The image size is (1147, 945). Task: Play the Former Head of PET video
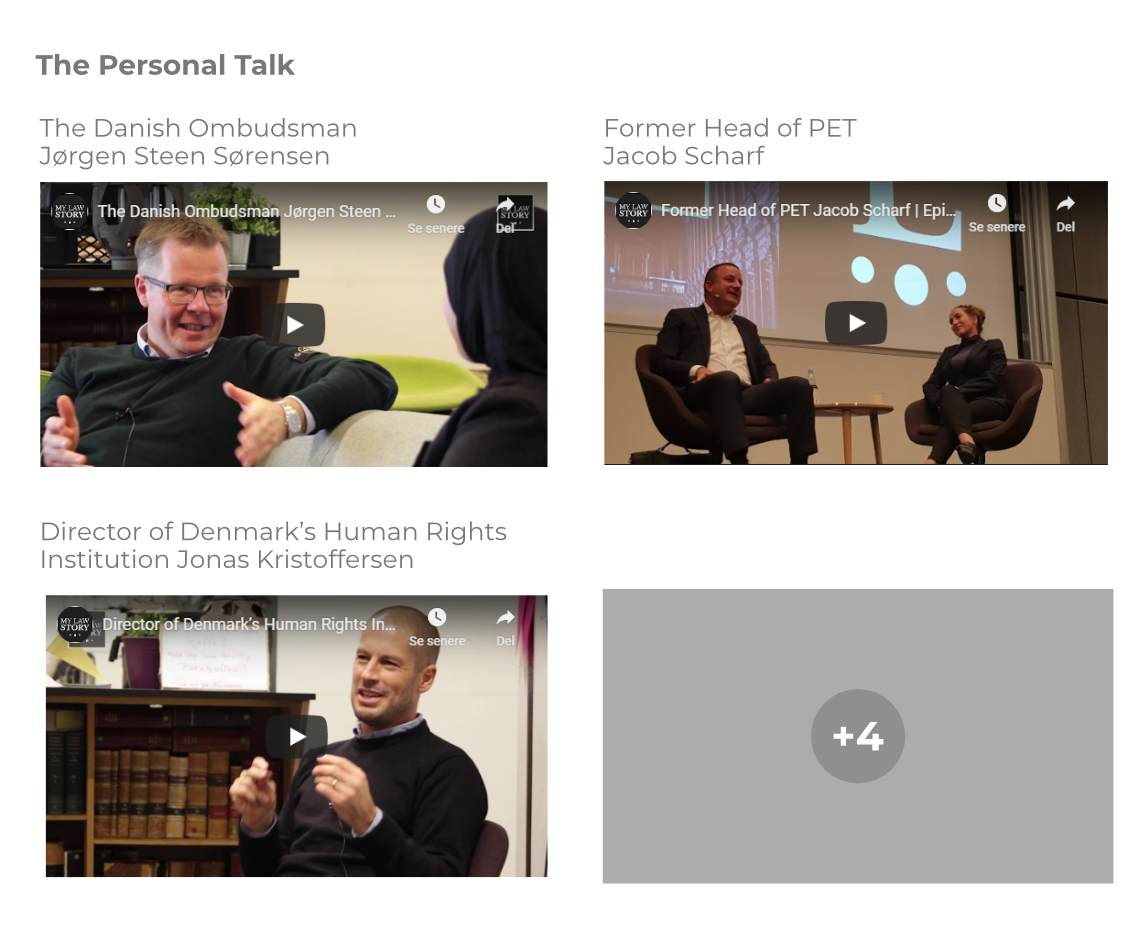(x=856, y=323)
